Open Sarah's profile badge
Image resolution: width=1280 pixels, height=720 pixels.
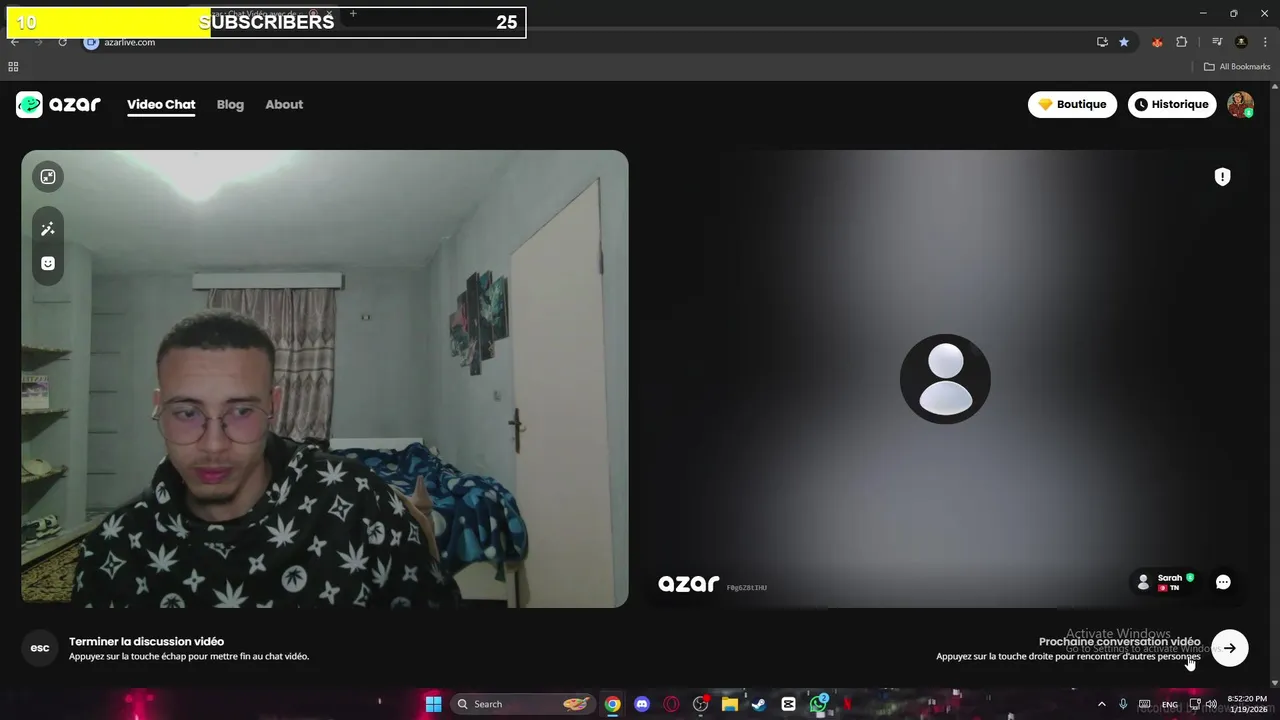pyautogui.click(x=1166, y=582)
